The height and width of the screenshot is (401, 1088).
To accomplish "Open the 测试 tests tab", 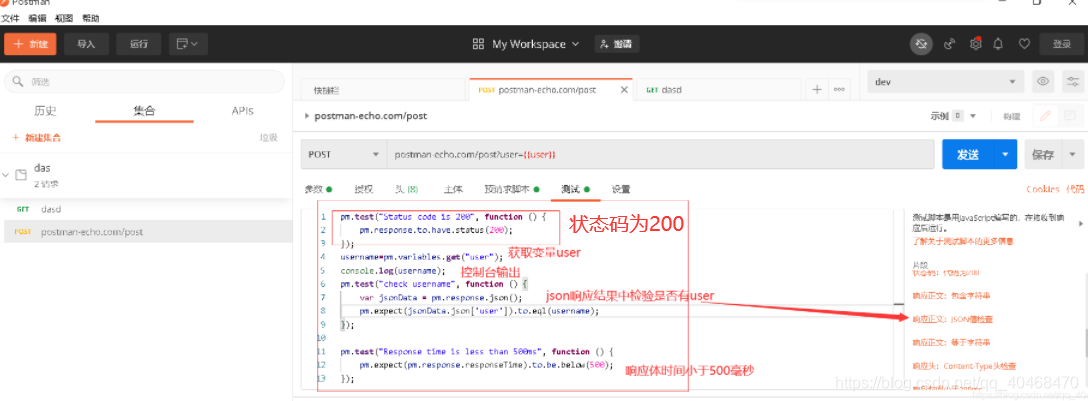I will click(575, 189).
